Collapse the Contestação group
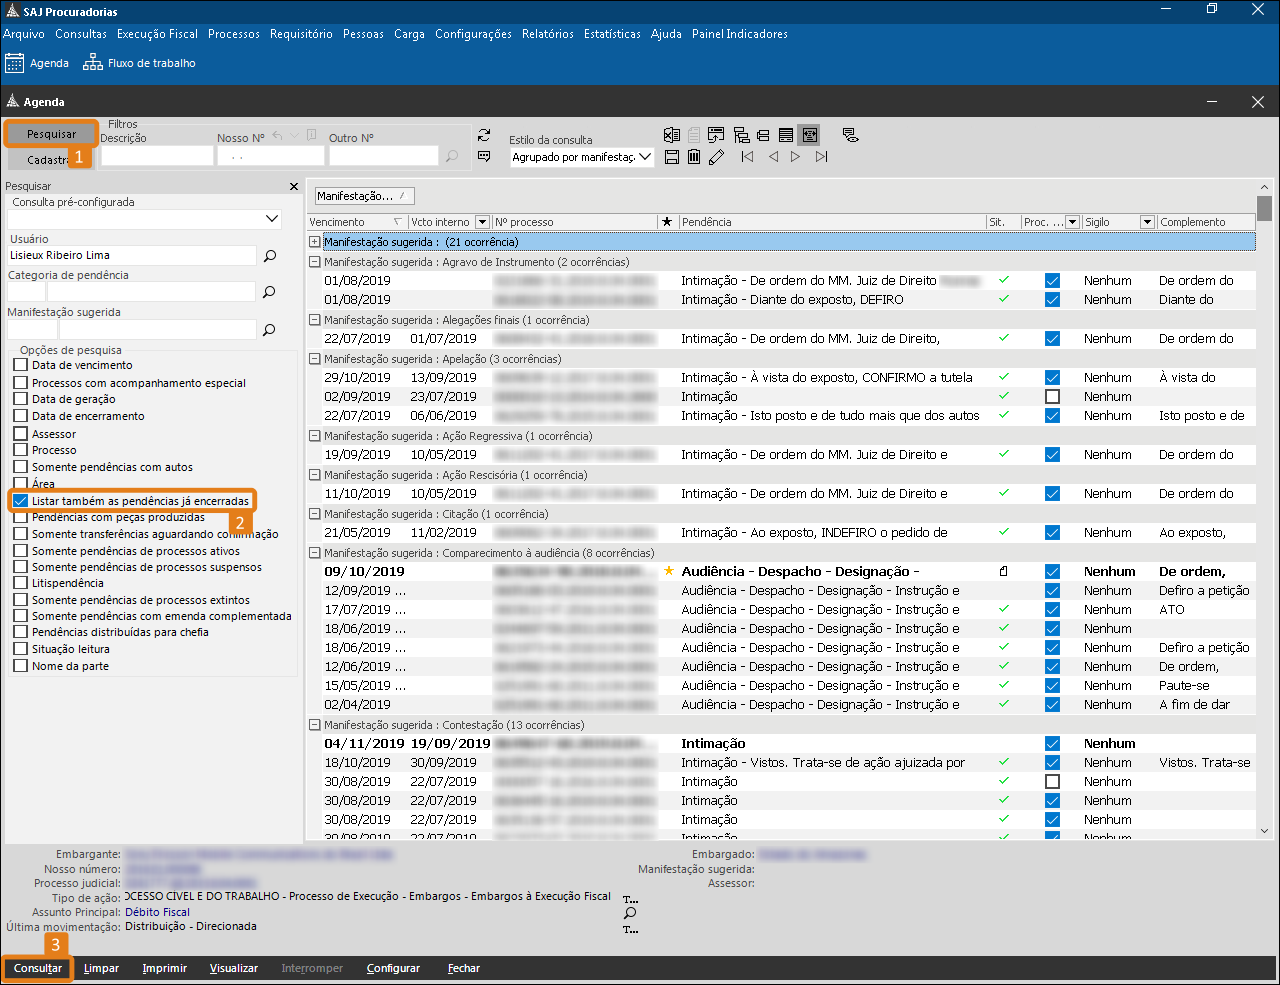 [x=315, y=725]
